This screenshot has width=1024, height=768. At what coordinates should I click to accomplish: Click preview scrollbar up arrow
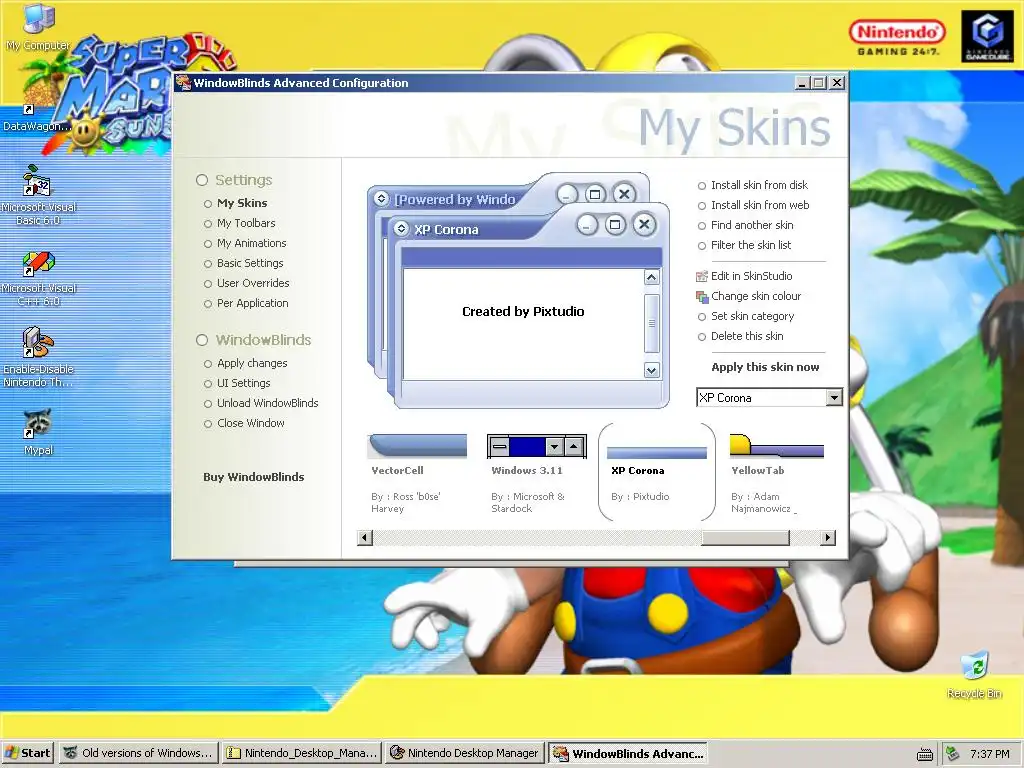point(651,277)
